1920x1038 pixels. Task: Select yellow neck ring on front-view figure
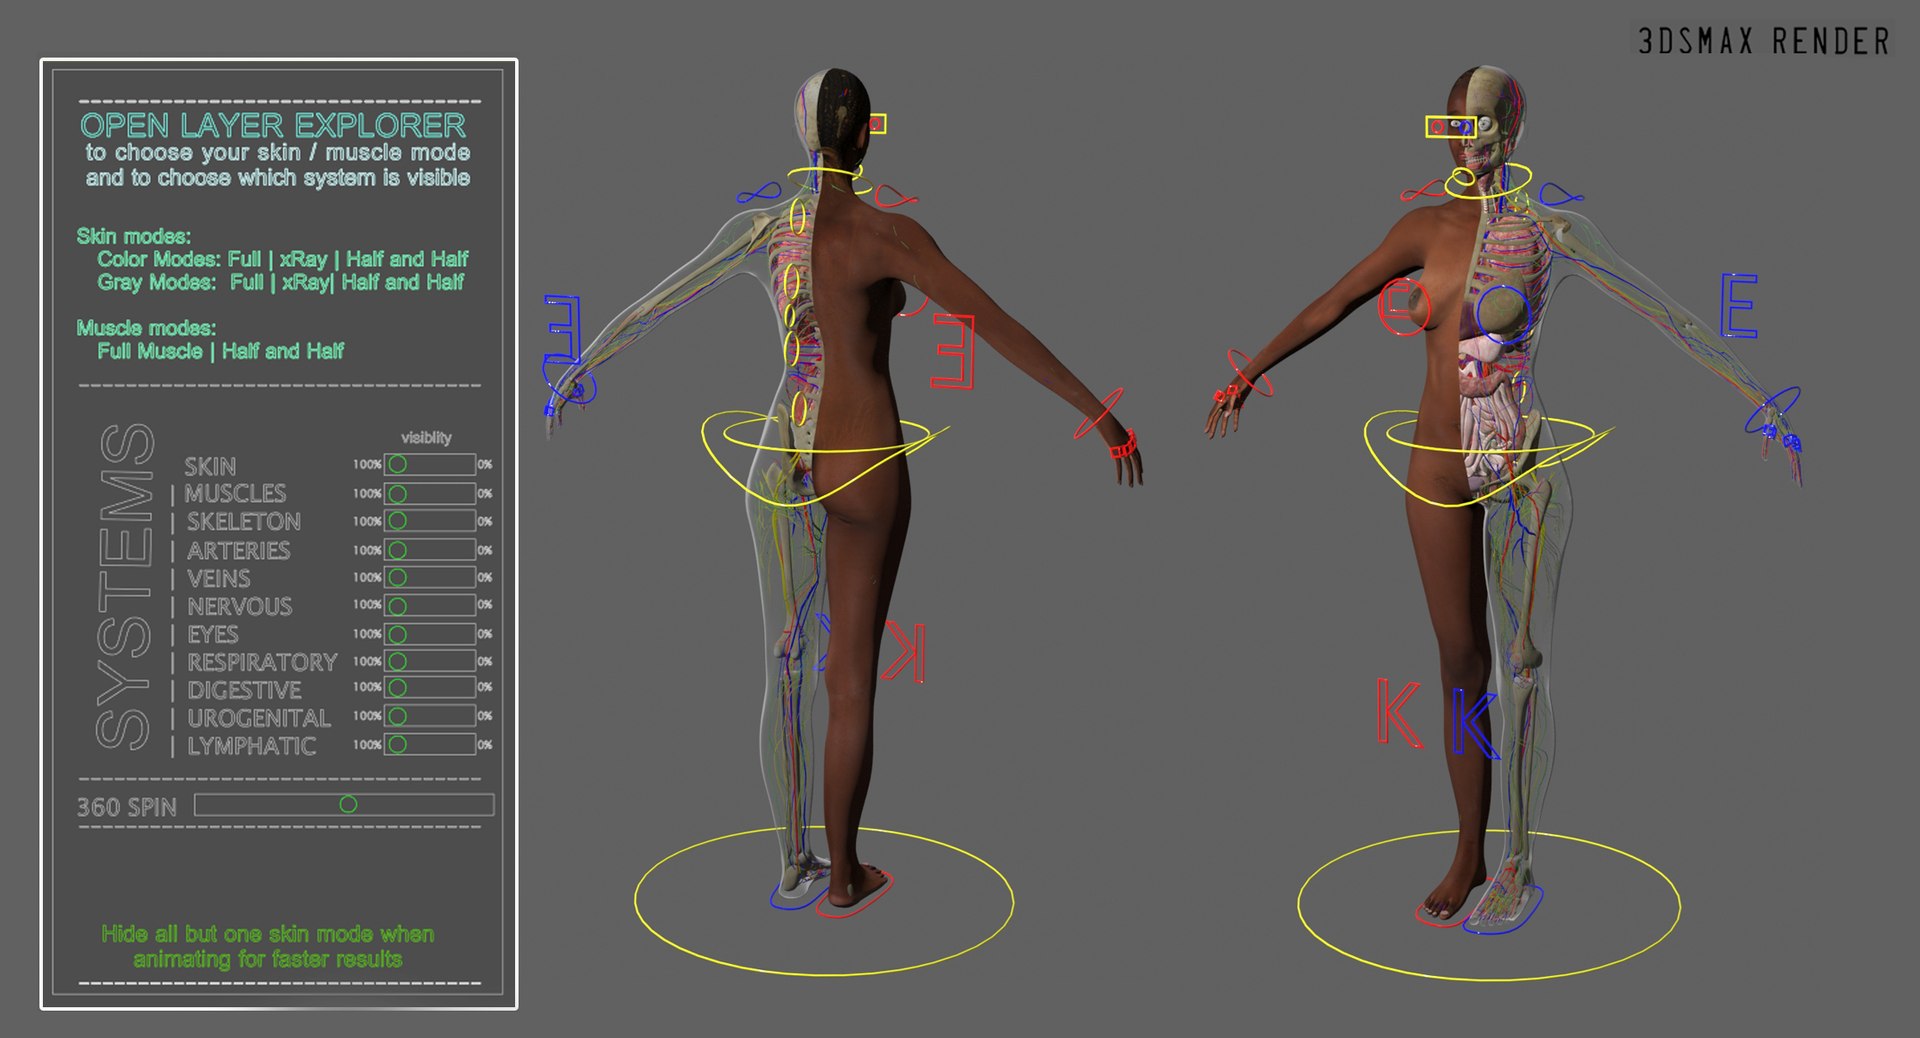[x=1488, y=181]
